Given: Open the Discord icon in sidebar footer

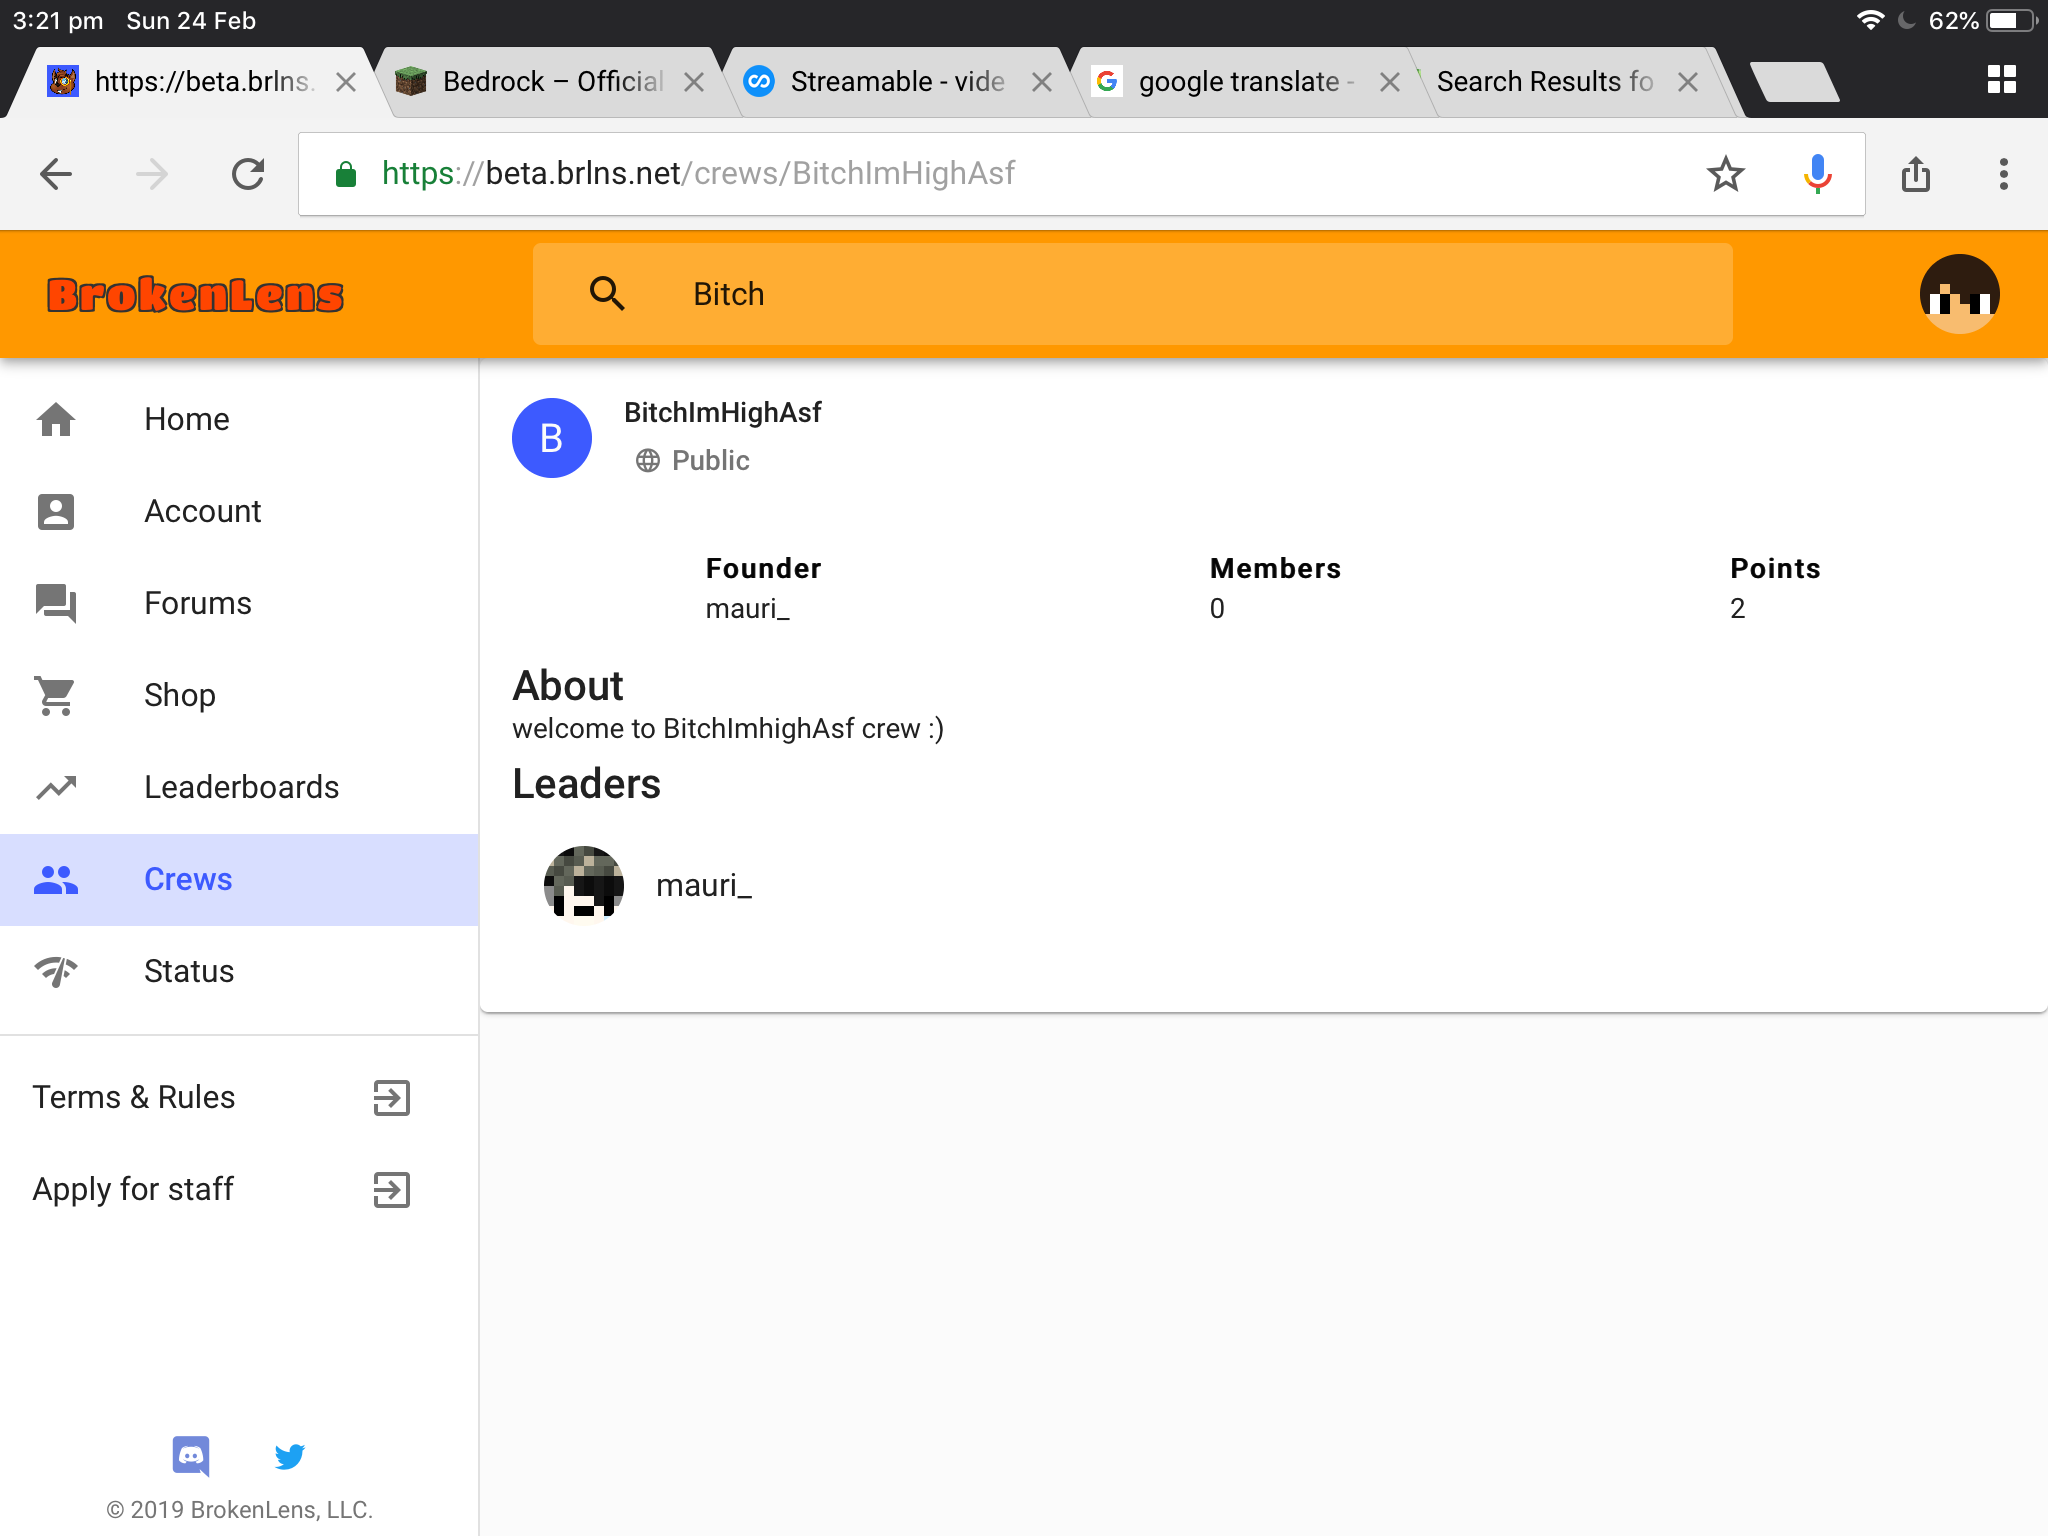Looking at the screenshot, I should click(x=190, y=1456).
